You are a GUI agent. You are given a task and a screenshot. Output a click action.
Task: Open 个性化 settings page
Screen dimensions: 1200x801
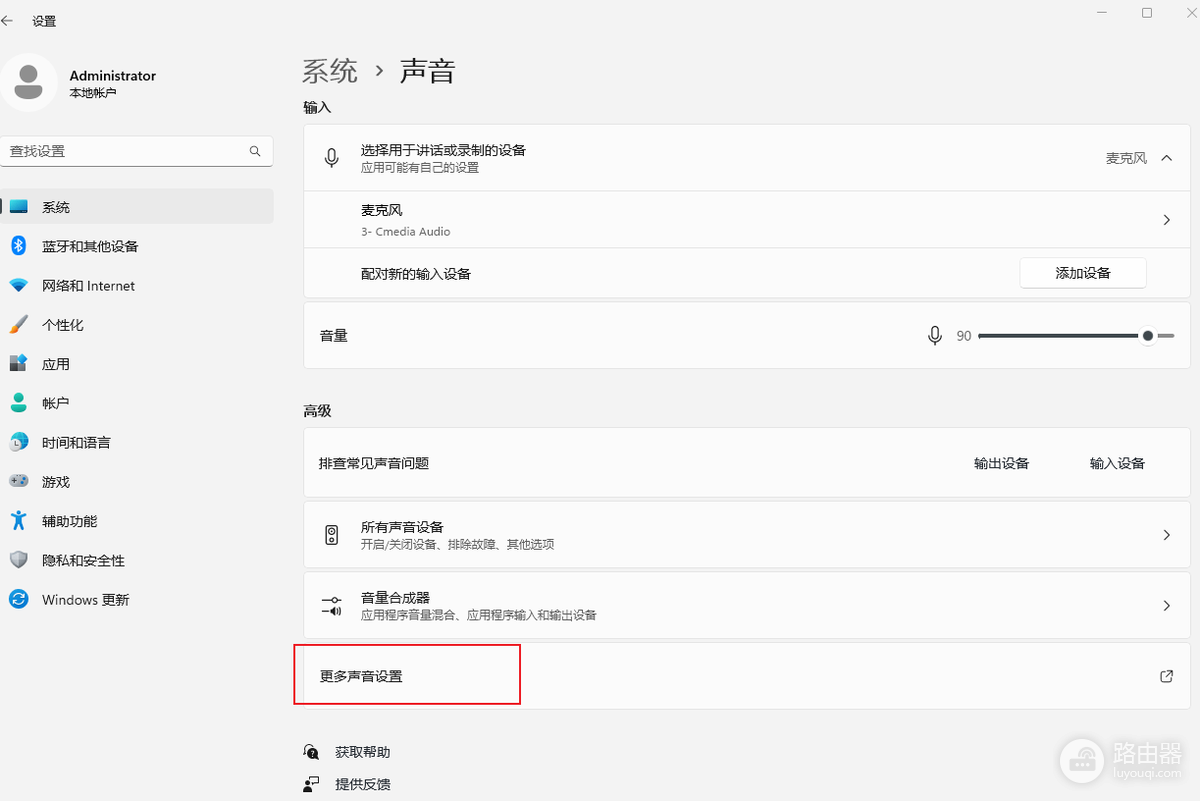click(x=137, y=325)
